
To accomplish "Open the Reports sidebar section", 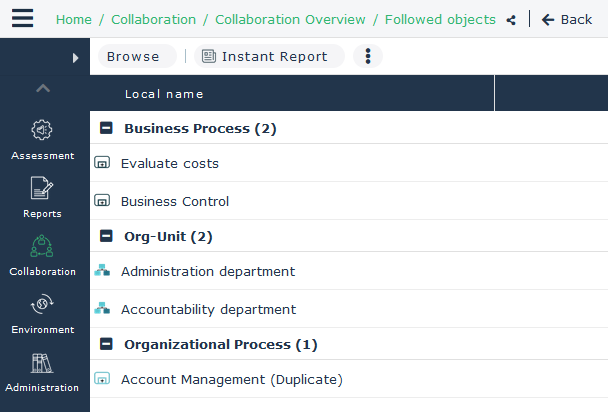I will pyautogui.click(x=42, y=197).
